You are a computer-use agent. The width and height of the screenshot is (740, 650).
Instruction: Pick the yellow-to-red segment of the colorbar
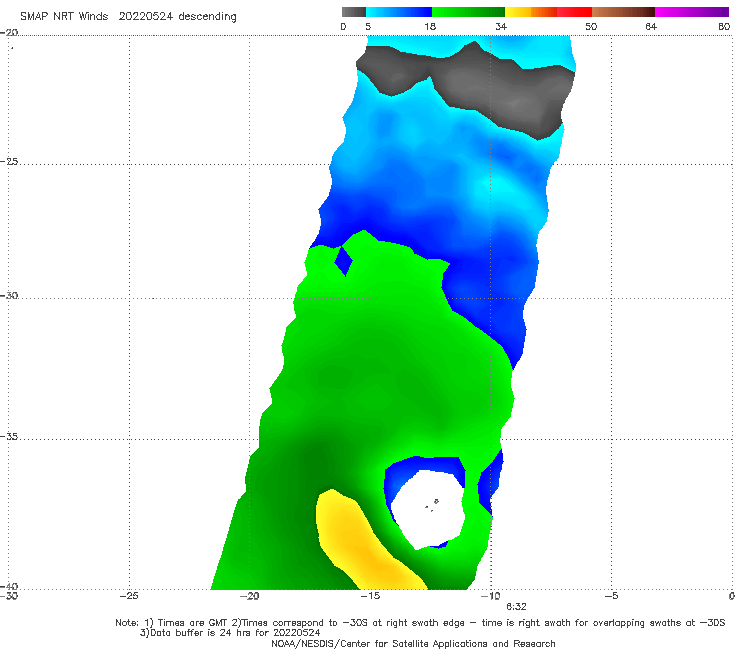548,12
